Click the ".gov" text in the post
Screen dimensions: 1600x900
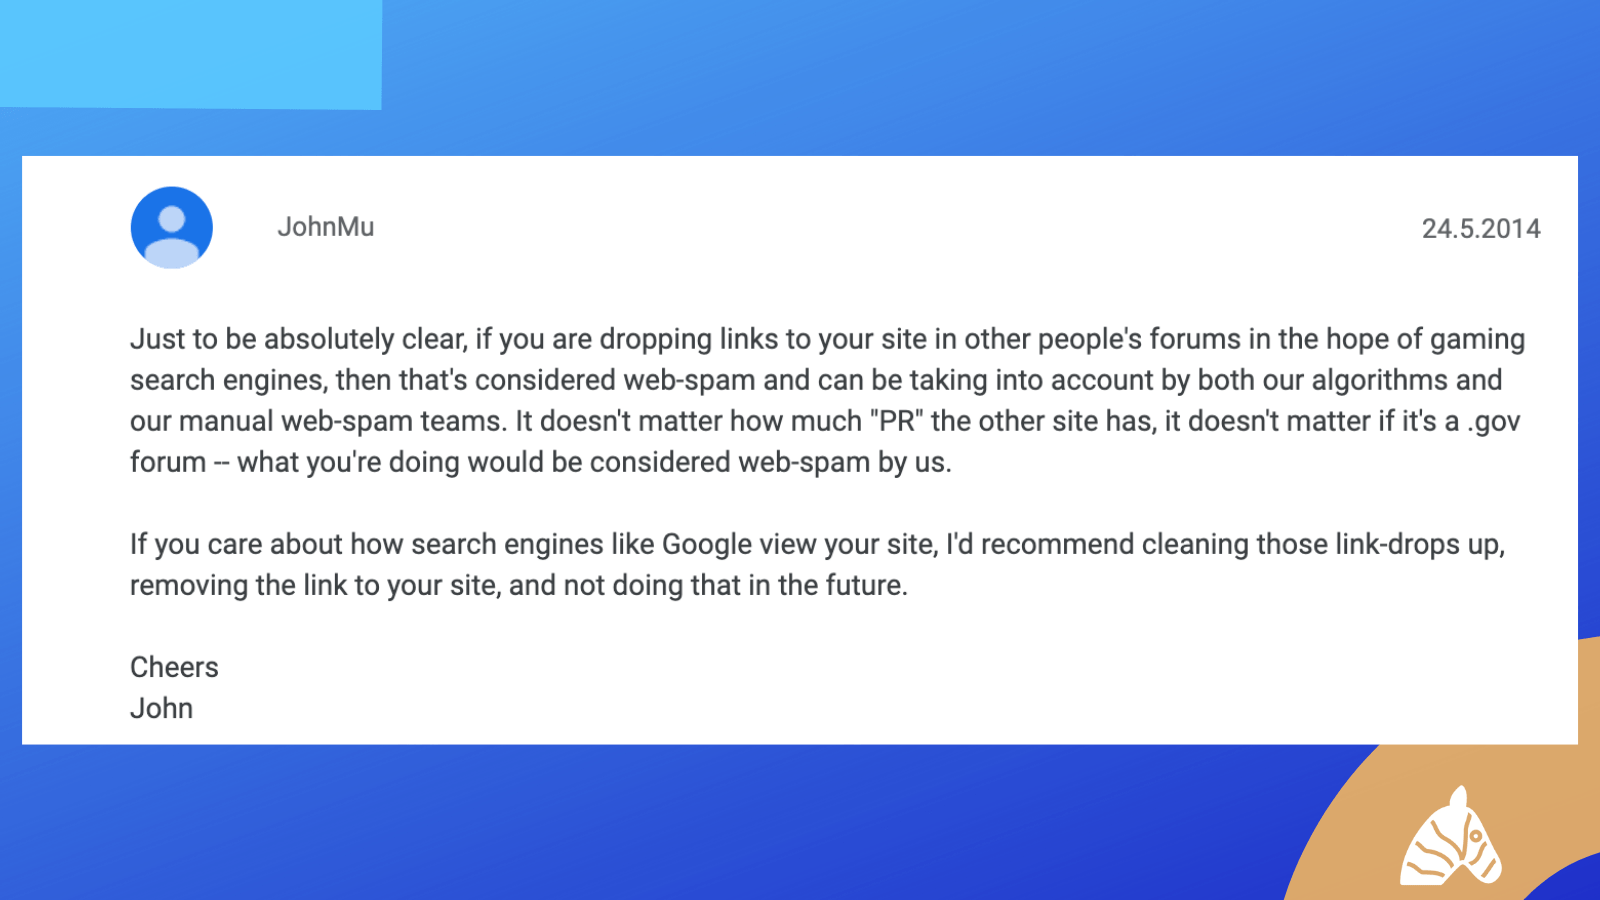1494,422
